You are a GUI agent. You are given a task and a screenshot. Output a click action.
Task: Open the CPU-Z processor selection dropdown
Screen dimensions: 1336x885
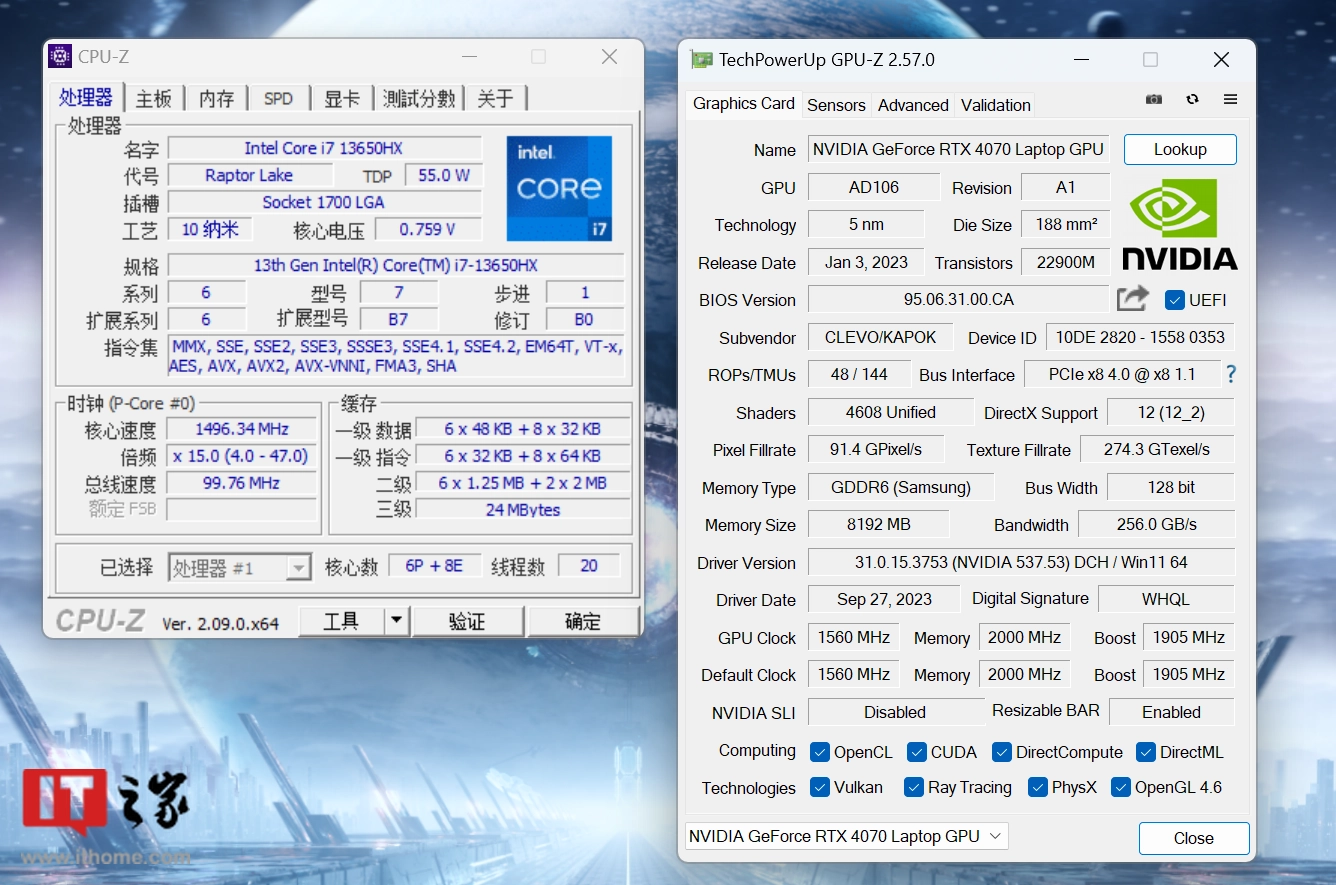coord(298,568)
